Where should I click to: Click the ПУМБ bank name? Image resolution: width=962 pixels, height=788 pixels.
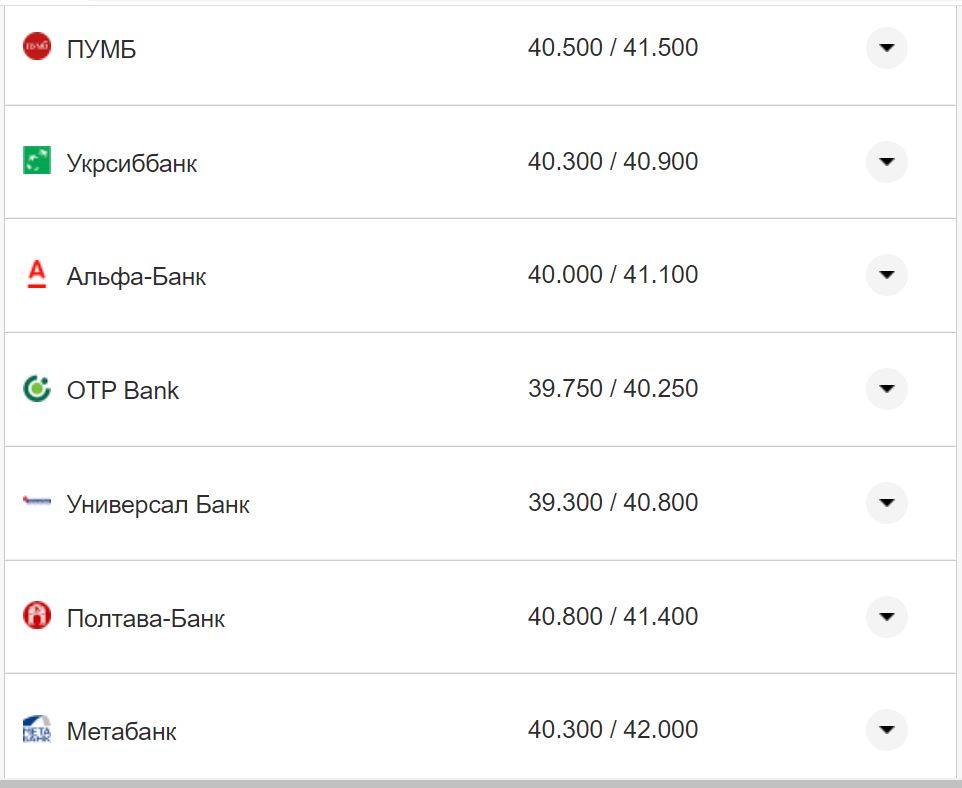pos(101,49)
